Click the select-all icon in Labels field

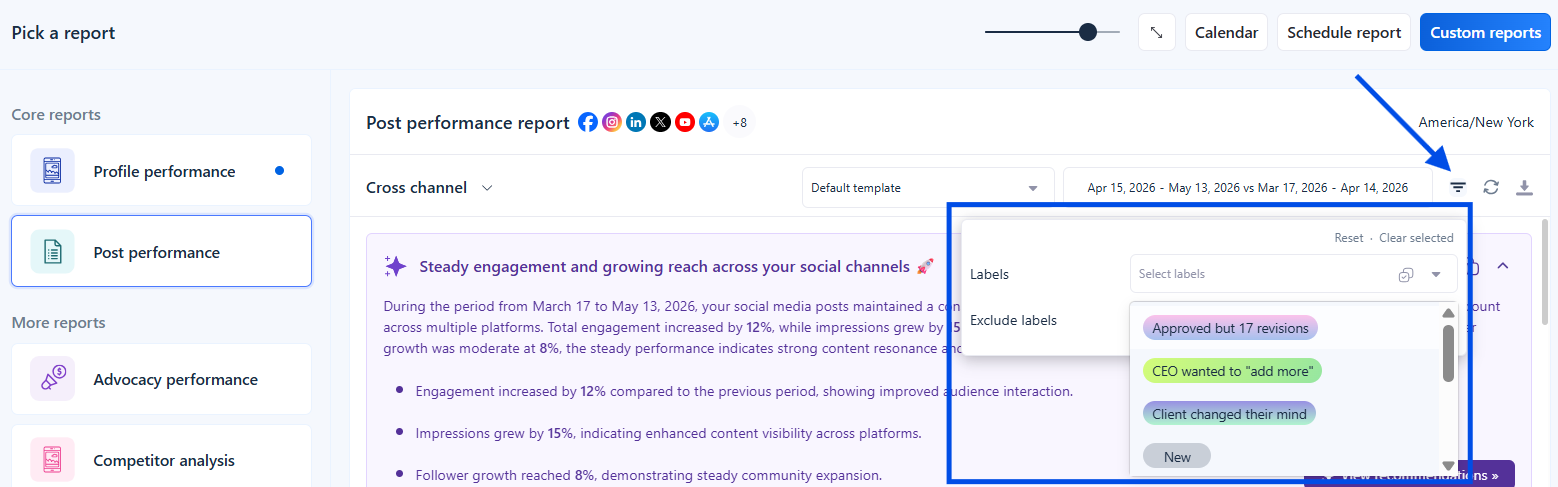click(x=1406, y=275)
